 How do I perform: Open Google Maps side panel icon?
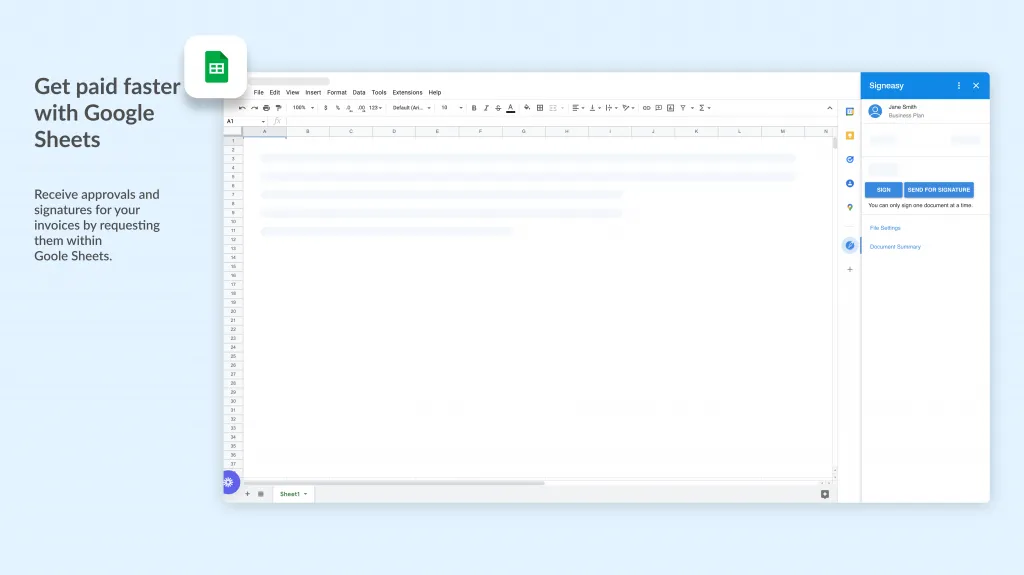(x=850, y=207)
